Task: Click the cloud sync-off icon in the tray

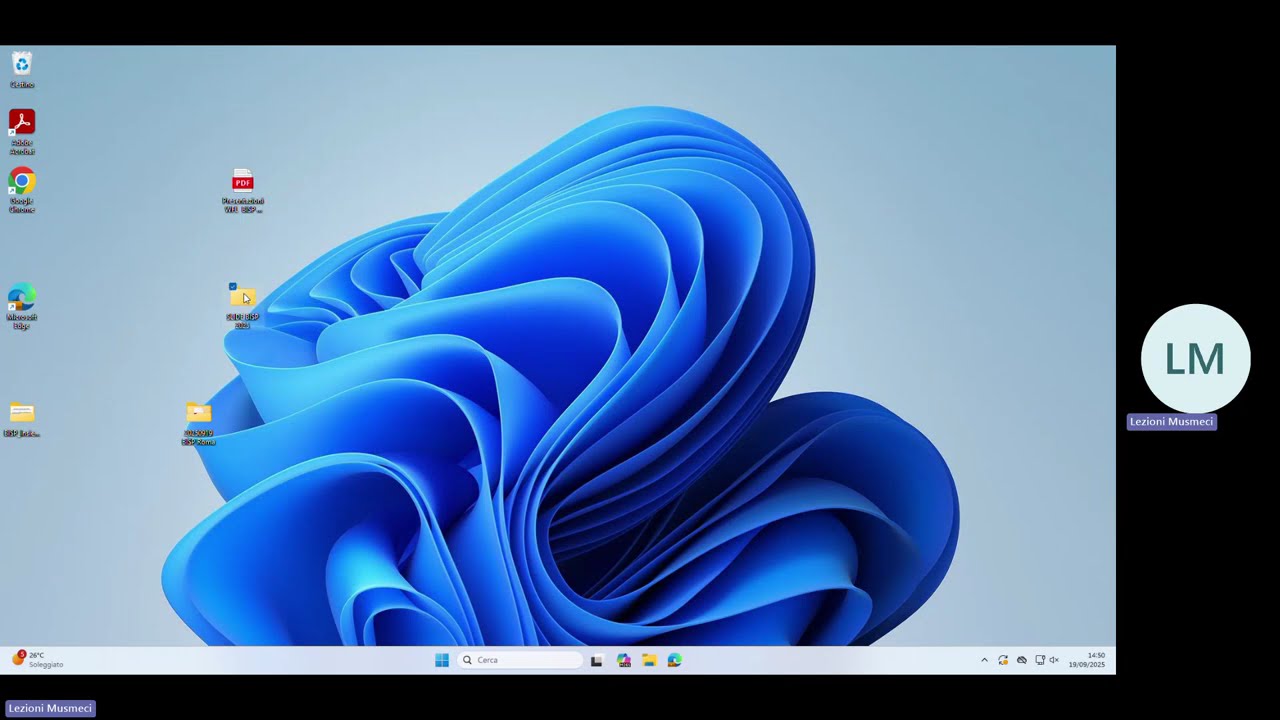Action: click(x=1022, y=660)
